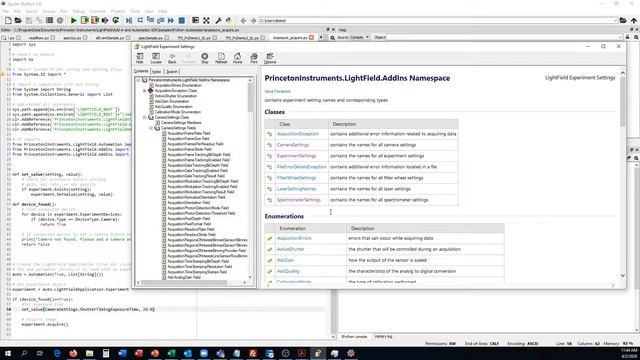Open Preferences via the wrench icon

218,20
